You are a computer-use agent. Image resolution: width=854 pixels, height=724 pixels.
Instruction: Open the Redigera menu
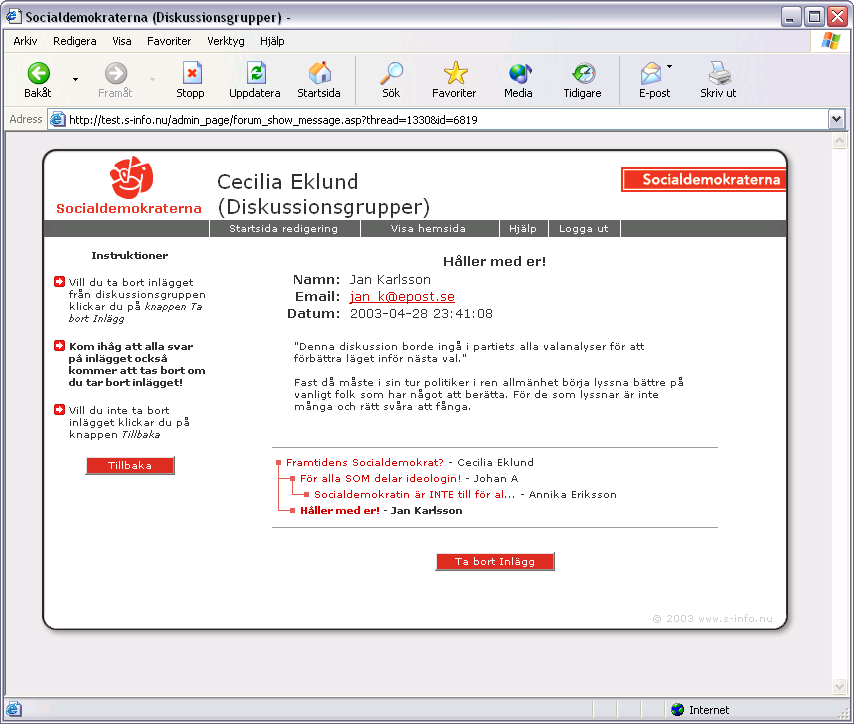[75, 41]
